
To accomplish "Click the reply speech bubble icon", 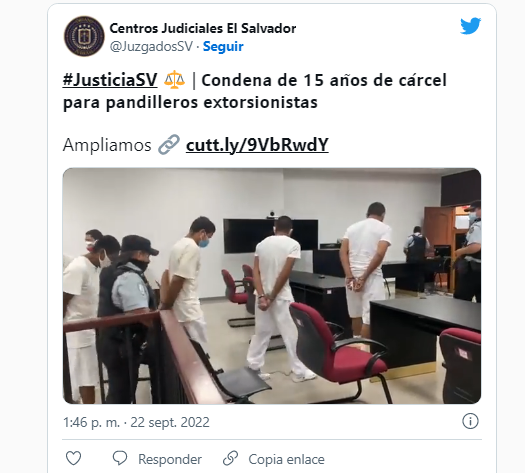I will (x=120, y=458).
